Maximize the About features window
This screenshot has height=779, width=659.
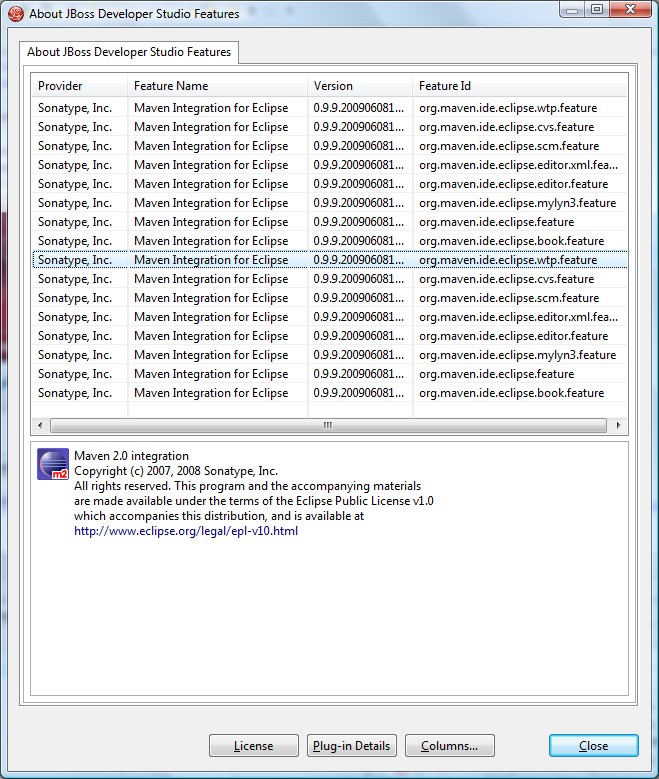point(597,10)
